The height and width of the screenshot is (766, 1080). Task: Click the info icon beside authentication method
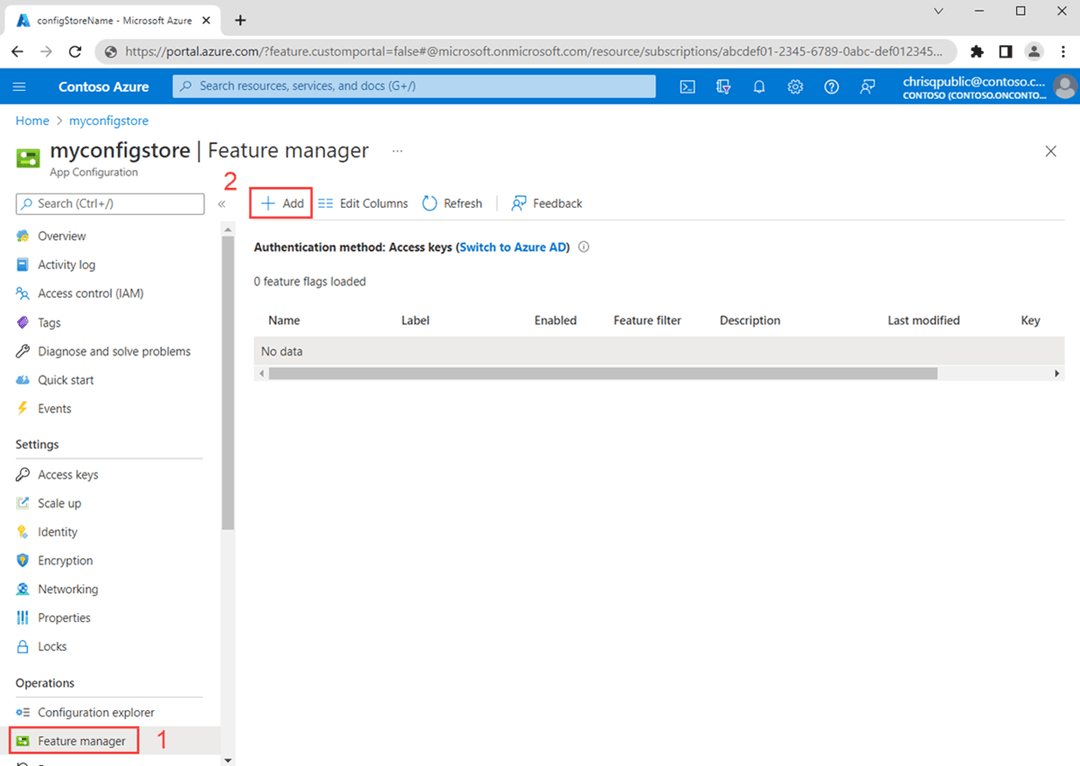(x=583, y=247)
